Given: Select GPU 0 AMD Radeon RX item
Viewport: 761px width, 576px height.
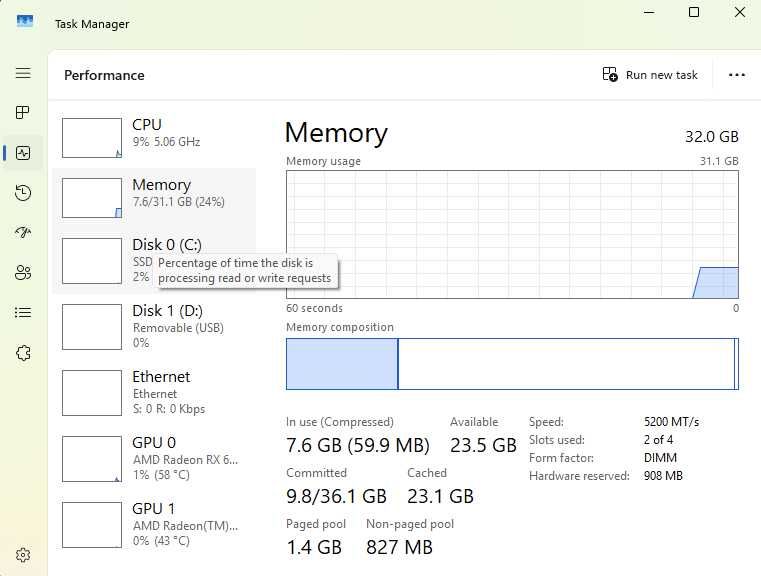Looking at the screenshot, I should coord(154,459).
